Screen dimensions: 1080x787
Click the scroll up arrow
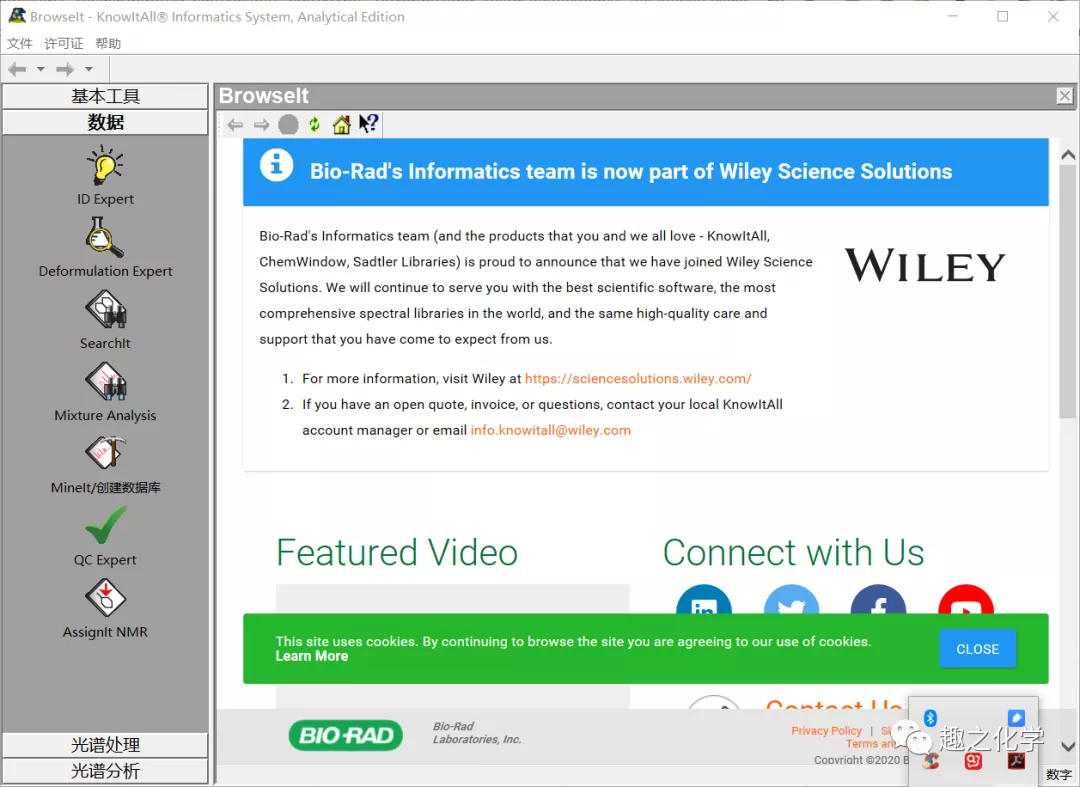pyautogui.click(x=1068, y=155)
